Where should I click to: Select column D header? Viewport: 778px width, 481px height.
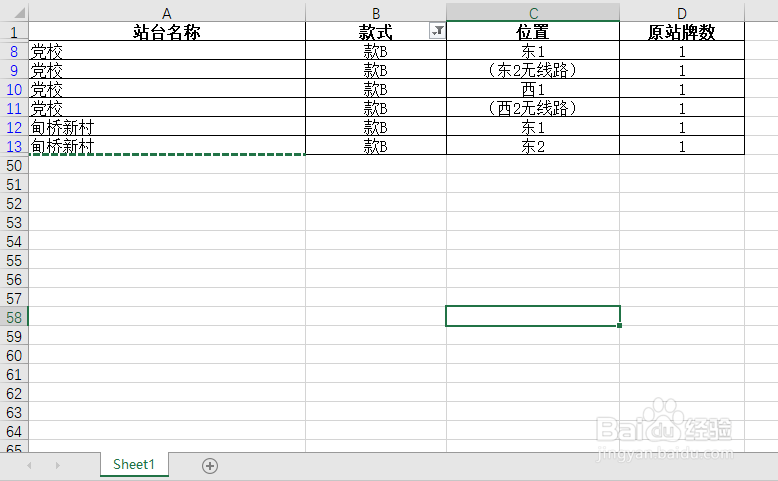(x=682, y=13)
